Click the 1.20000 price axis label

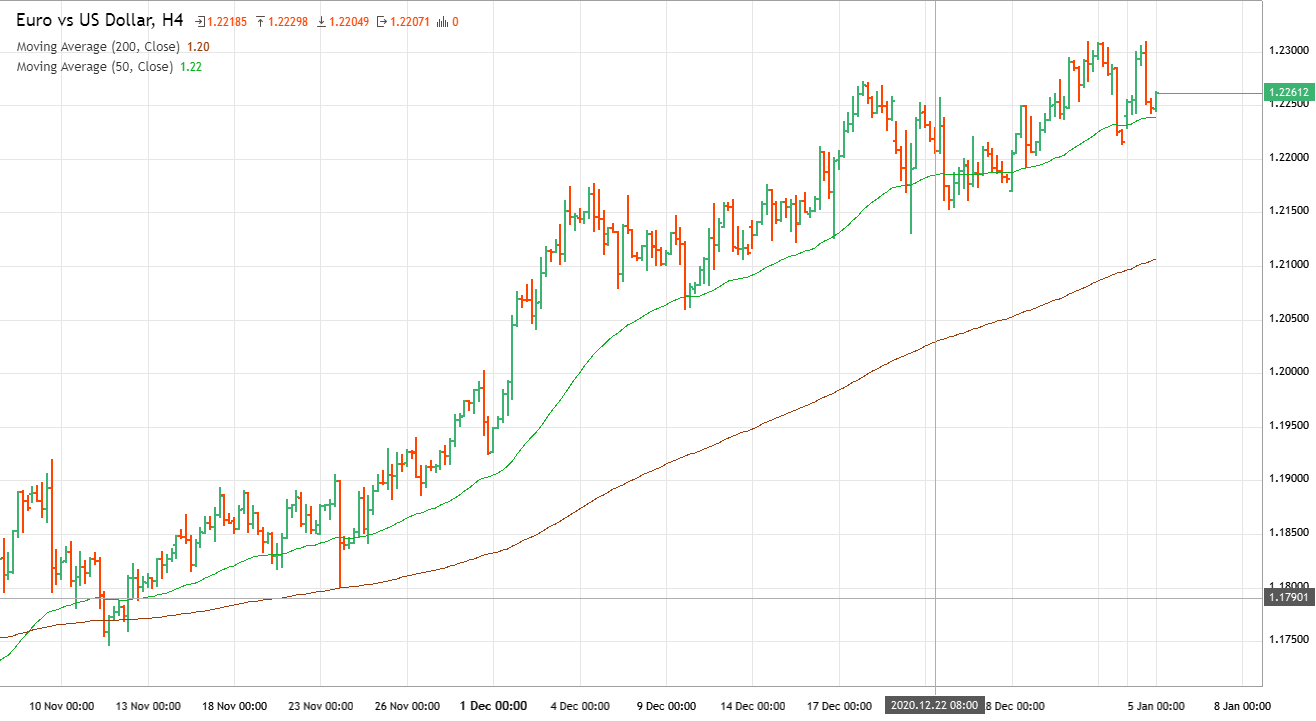pos(1287,372)
